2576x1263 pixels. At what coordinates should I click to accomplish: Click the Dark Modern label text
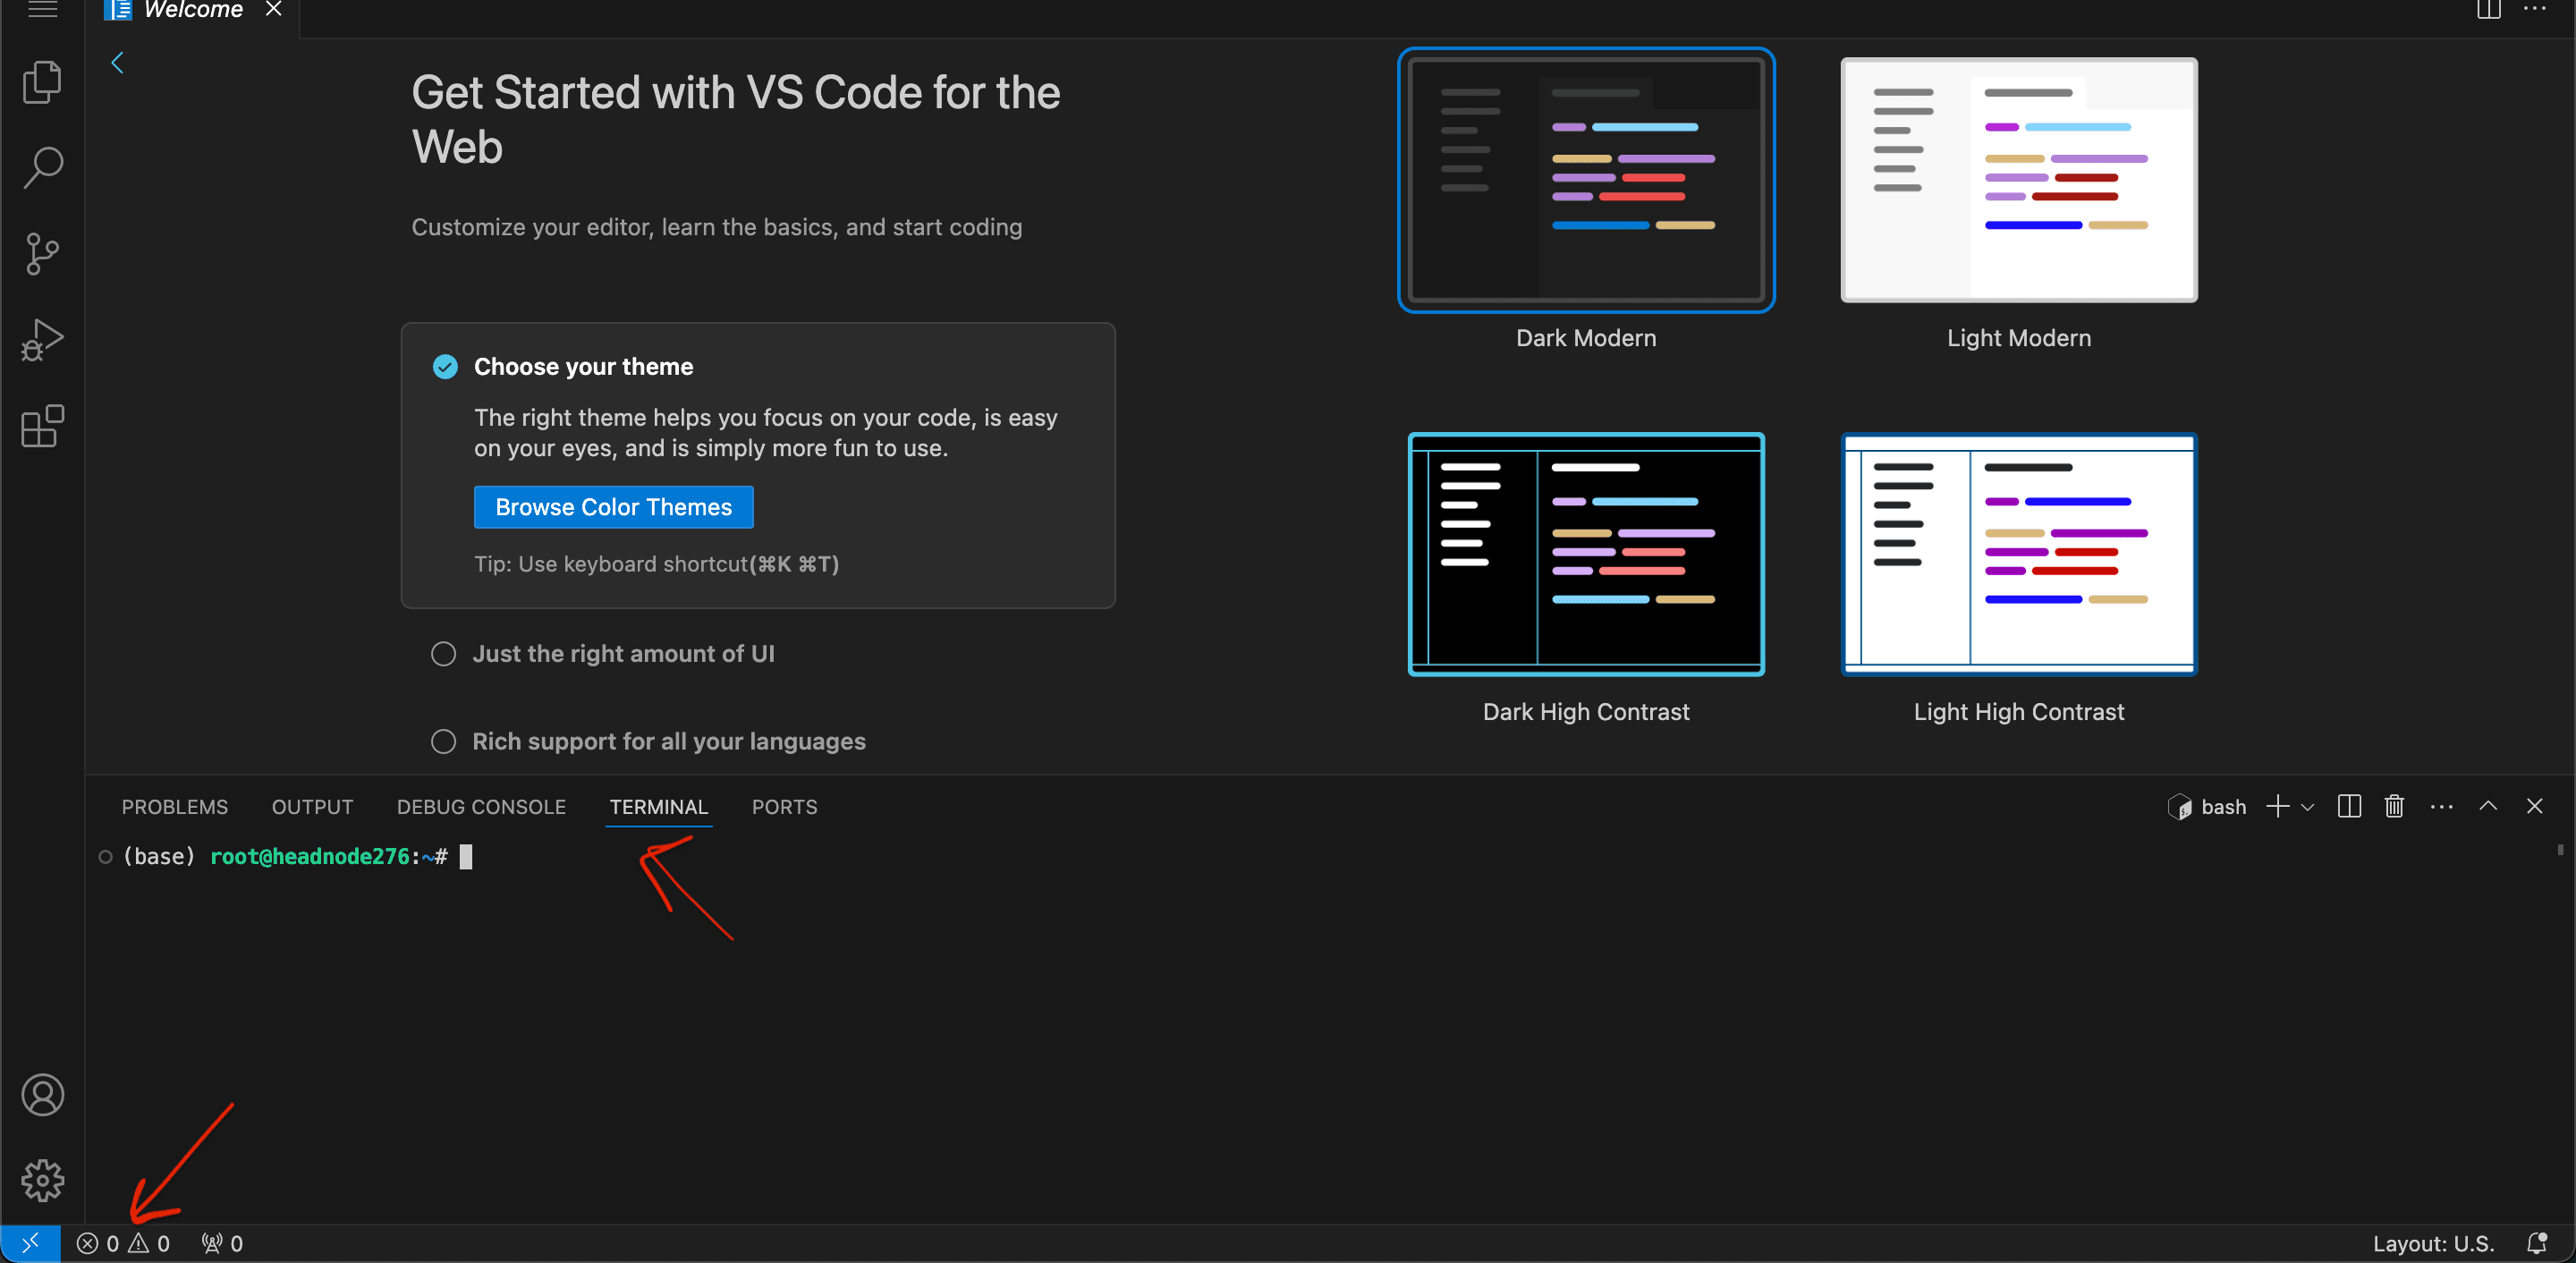(1586, 338)
